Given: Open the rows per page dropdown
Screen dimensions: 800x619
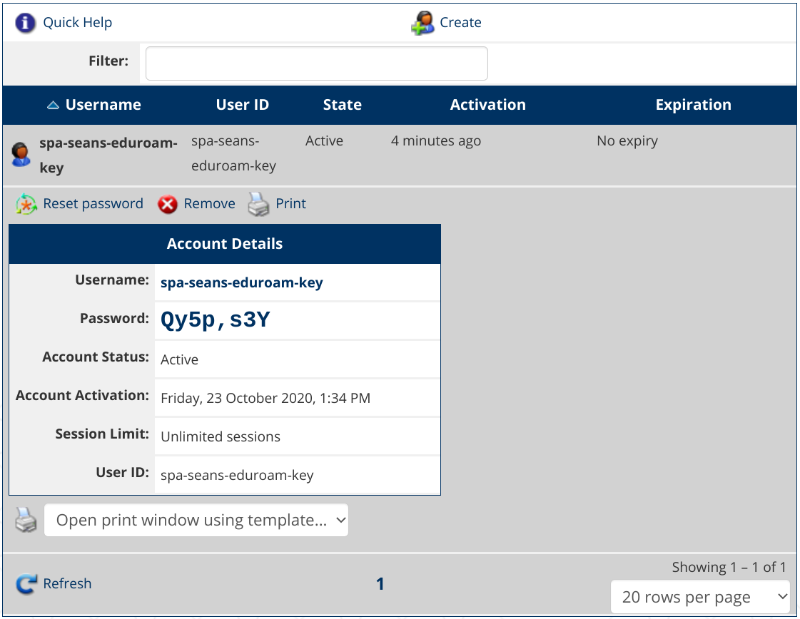Looking at the screenshot, I should point(700,597).
